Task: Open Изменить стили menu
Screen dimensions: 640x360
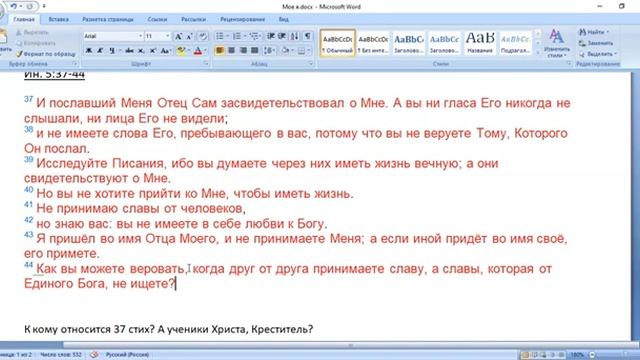Action: 557,43
